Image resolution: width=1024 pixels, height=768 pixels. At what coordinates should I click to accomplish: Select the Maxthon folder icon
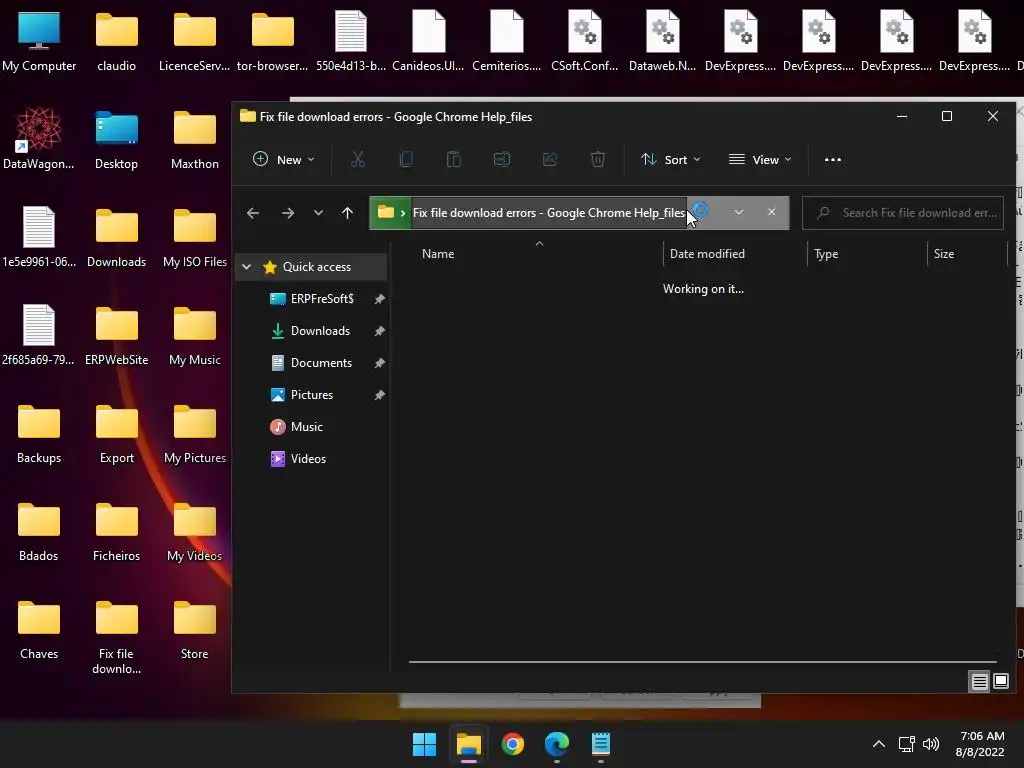pos(195,139)
